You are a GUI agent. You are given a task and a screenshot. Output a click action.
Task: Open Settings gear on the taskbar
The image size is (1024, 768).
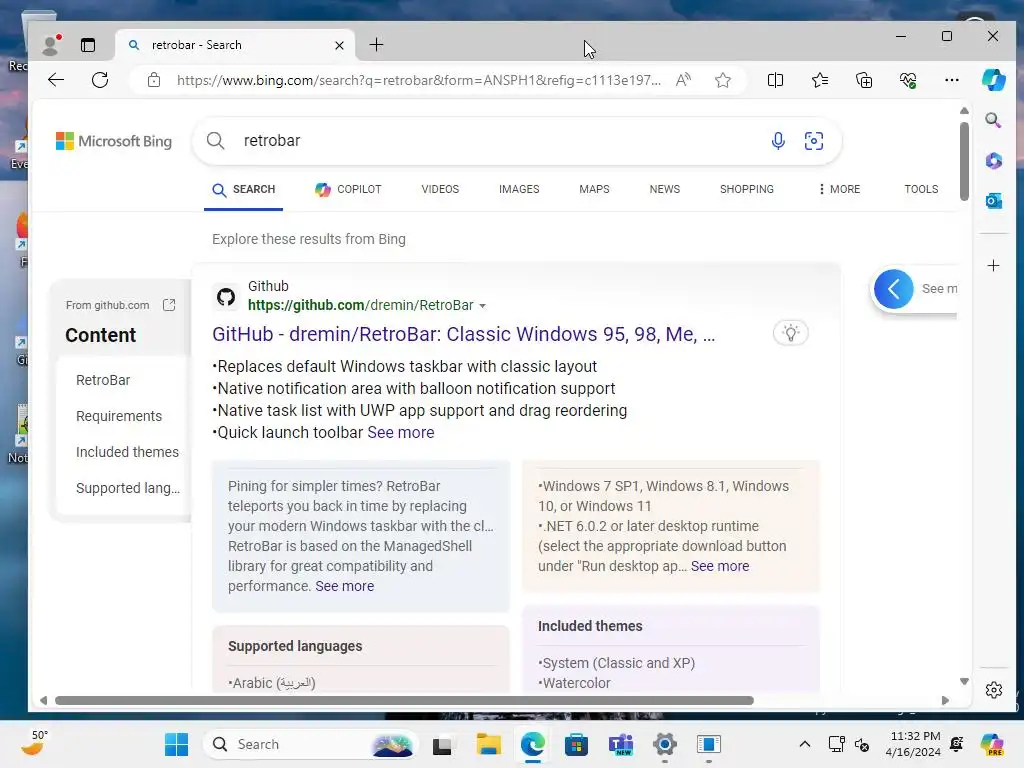(664, 744)
